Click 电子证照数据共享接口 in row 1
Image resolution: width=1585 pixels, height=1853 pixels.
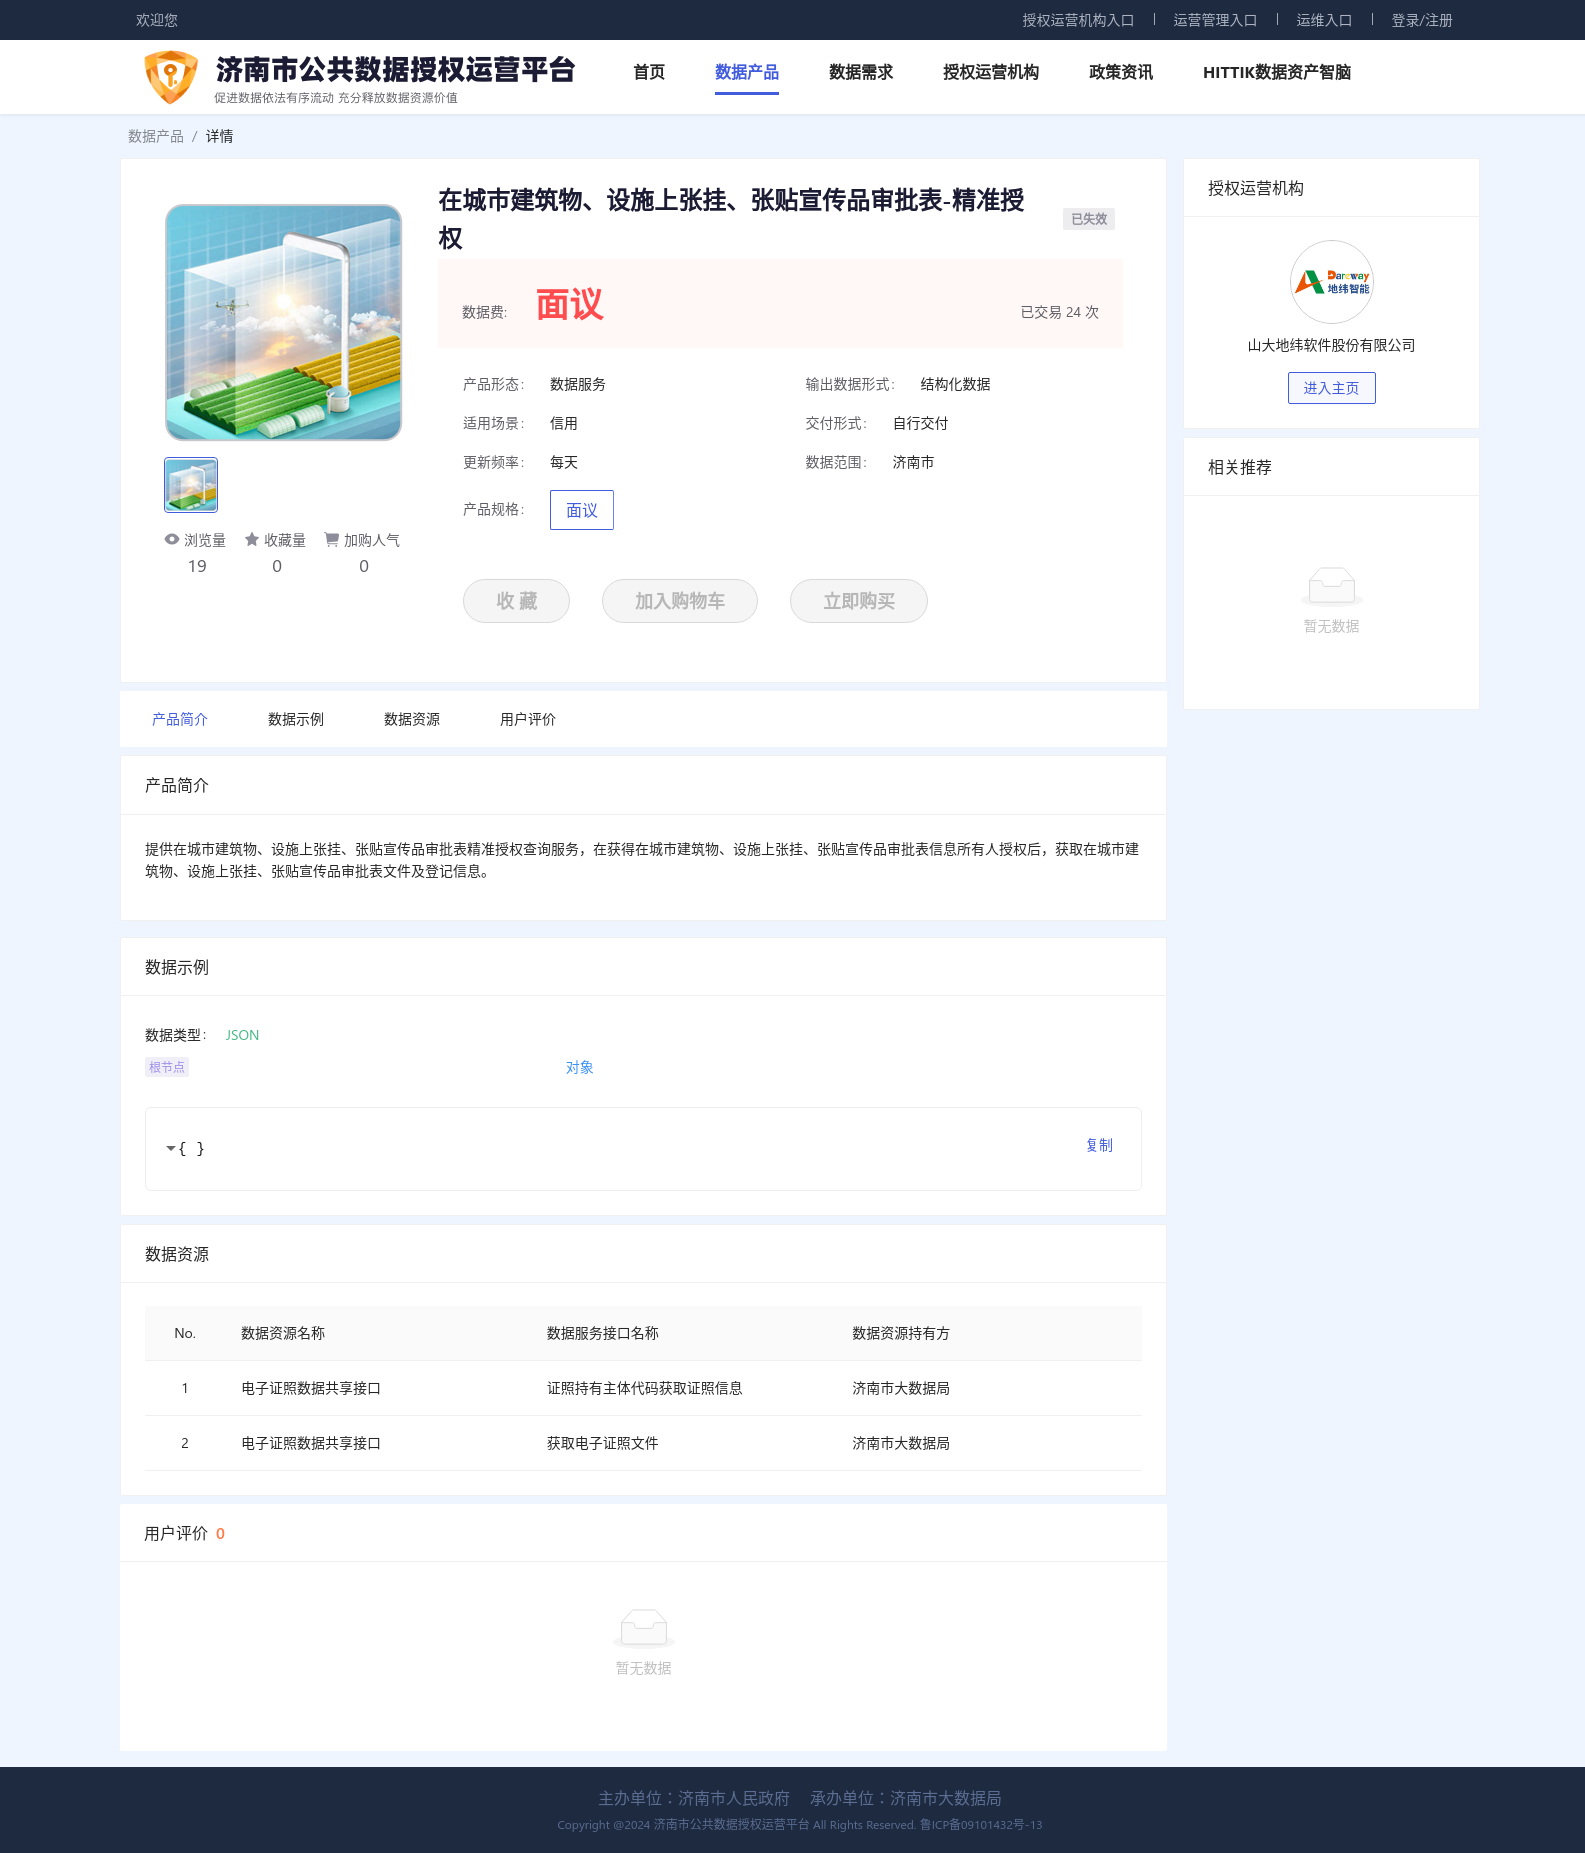click(311, 1388)
